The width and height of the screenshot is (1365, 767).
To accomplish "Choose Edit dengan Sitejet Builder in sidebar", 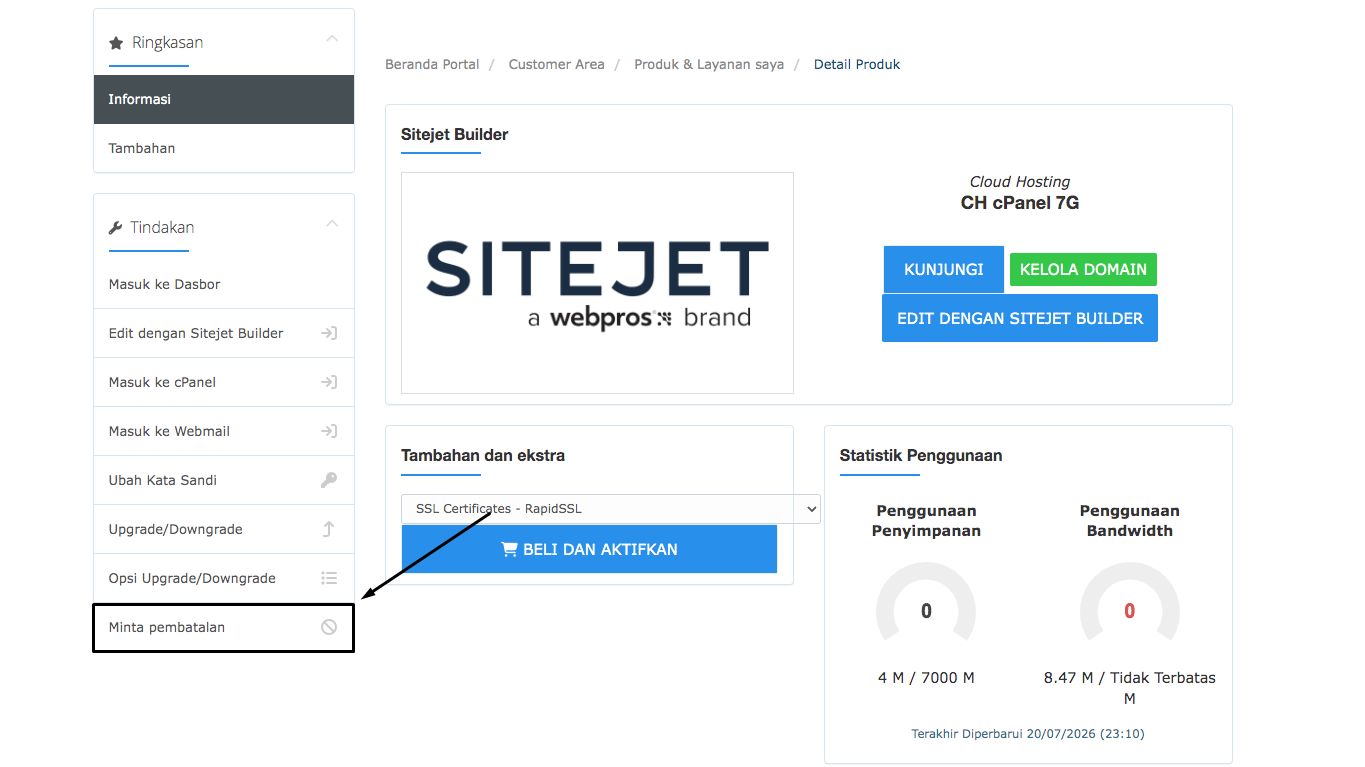I will 224,333.
